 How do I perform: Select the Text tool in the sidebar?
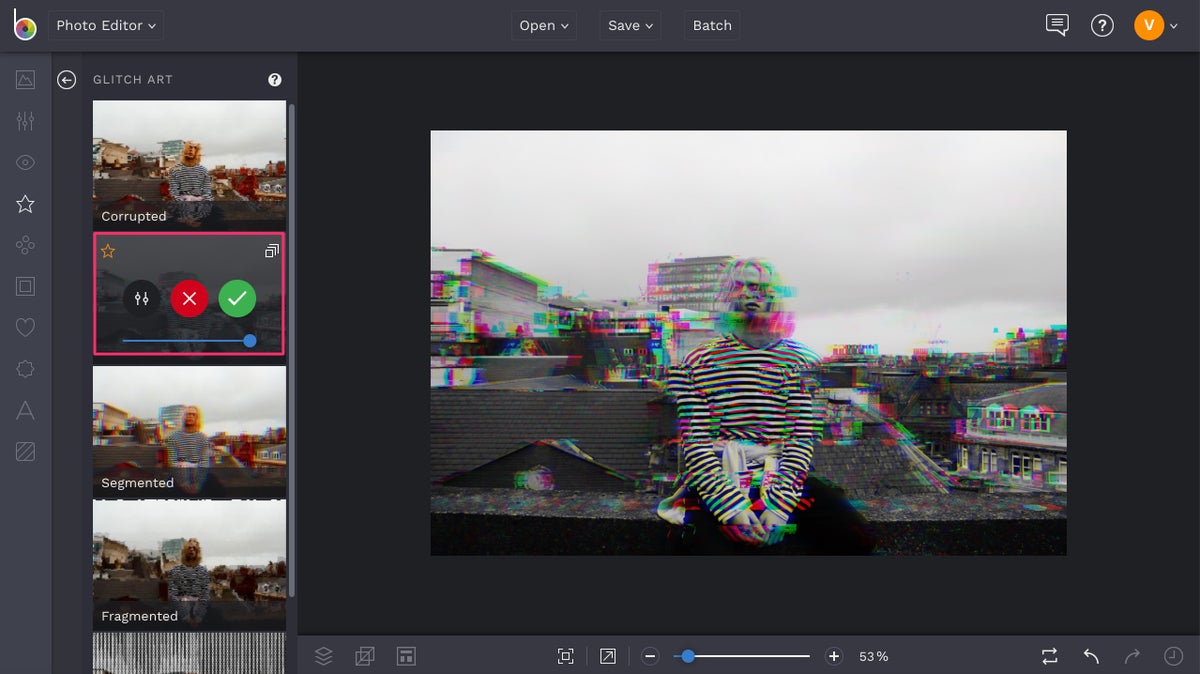25,410
